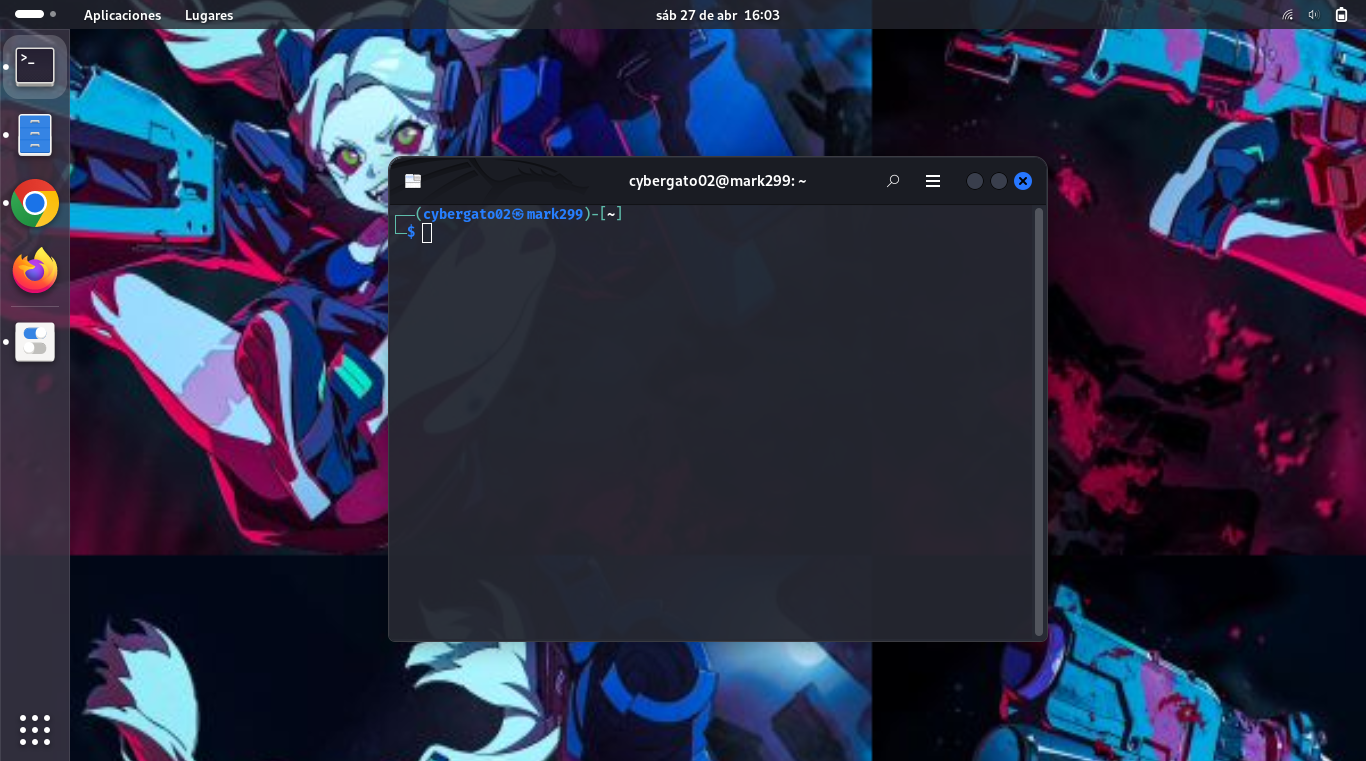
Task: Launch Firefox from the dock
Action: click(35, 271)
